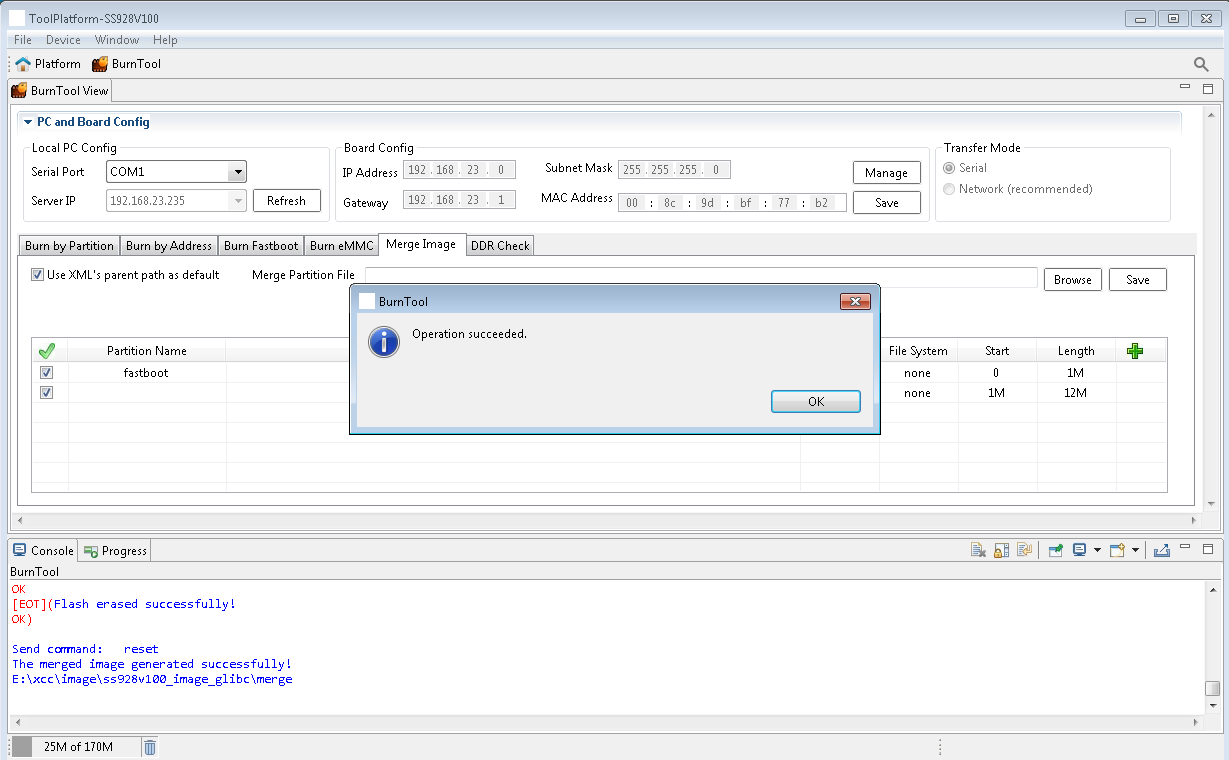The image size is (1229, 760).
Task: Click the garbage collector trash icon
Action: 149,747
